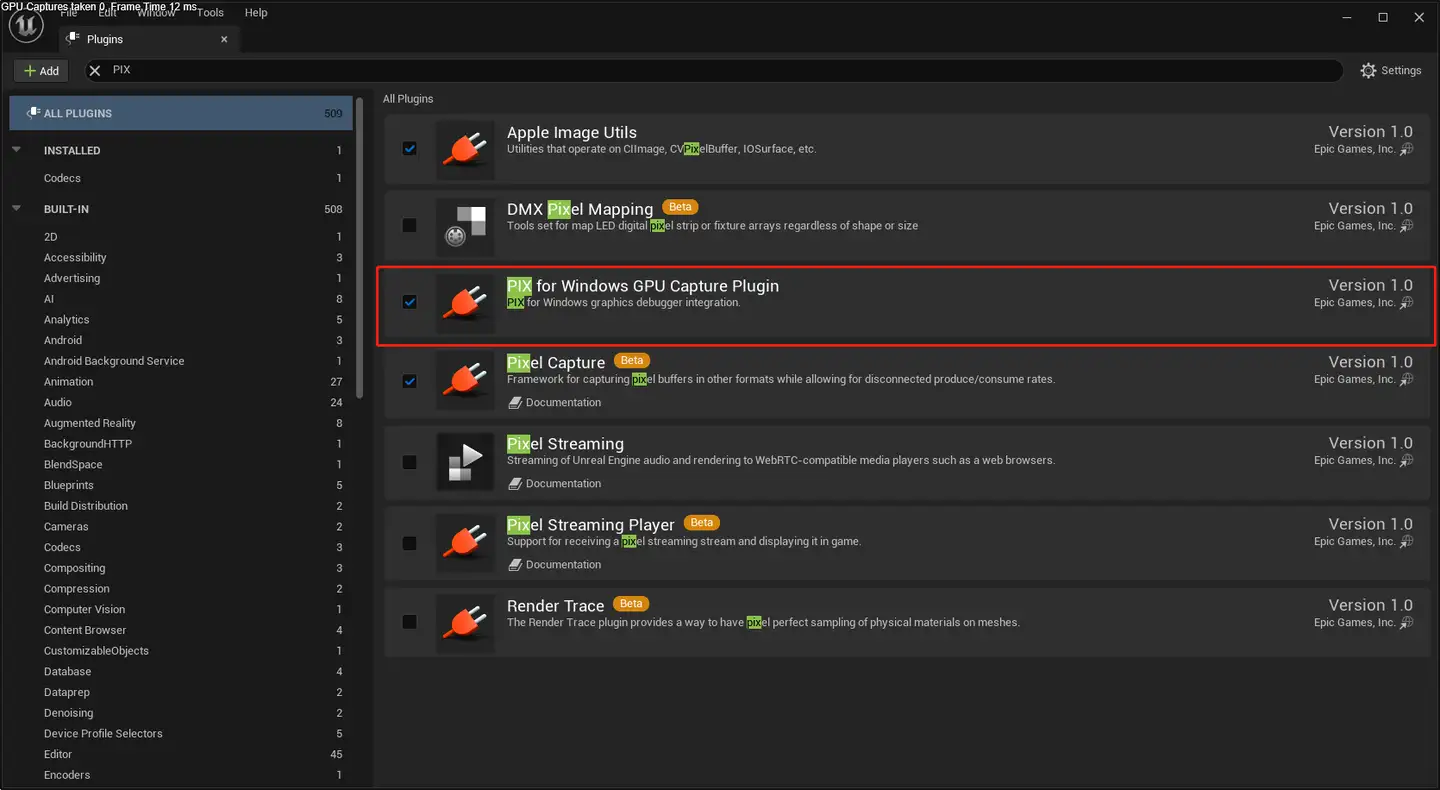The width and height of the screenshot is (1440, 790).
Task: Click the Apple Image Utils plug icon
Action: [465, 151]
